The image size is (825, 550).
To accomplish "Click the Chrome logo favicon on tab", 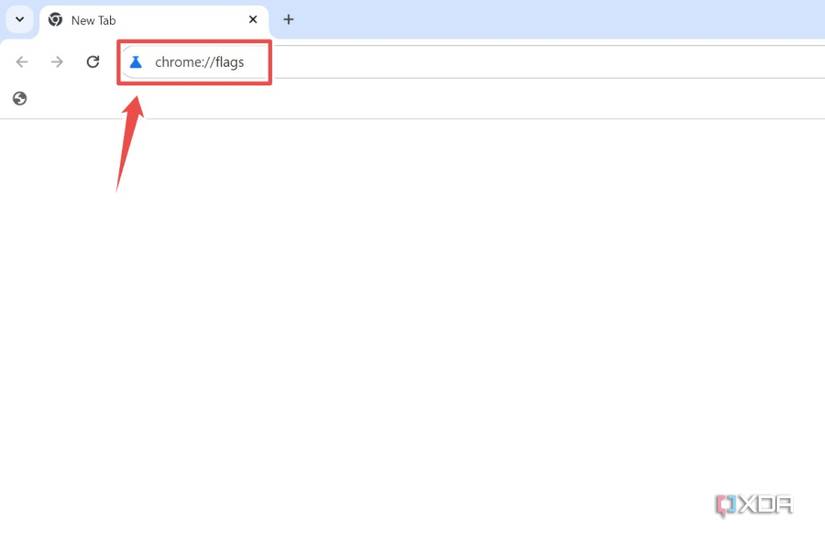I will (x=55, y=20).
